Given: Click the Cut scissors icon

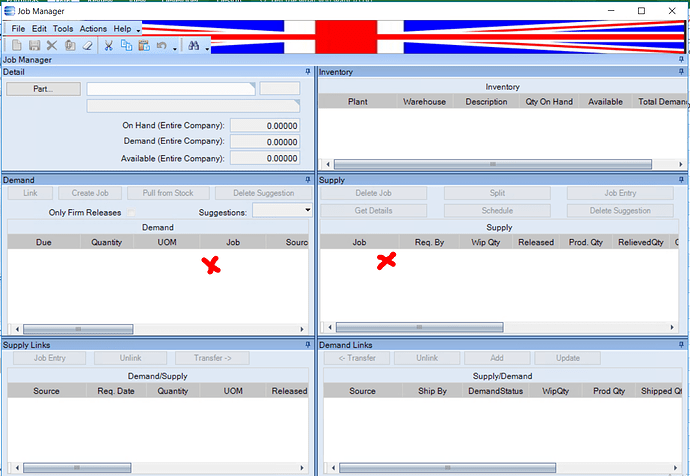Looking at the screenshot, I should [x=109, y=45].
